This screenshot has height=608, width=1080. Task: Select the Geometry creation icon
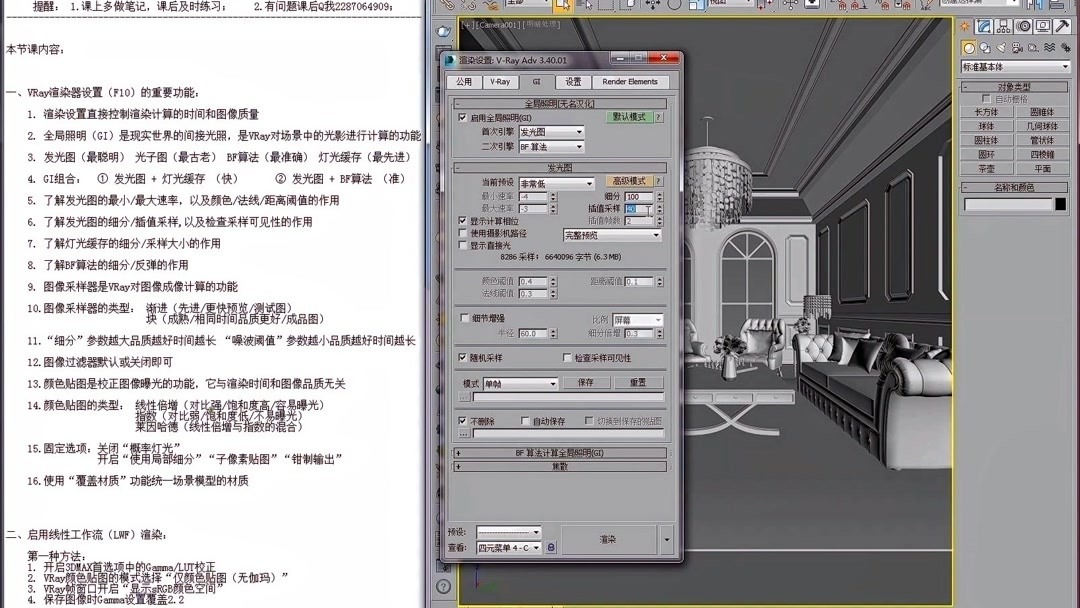(x=968, y=48)
